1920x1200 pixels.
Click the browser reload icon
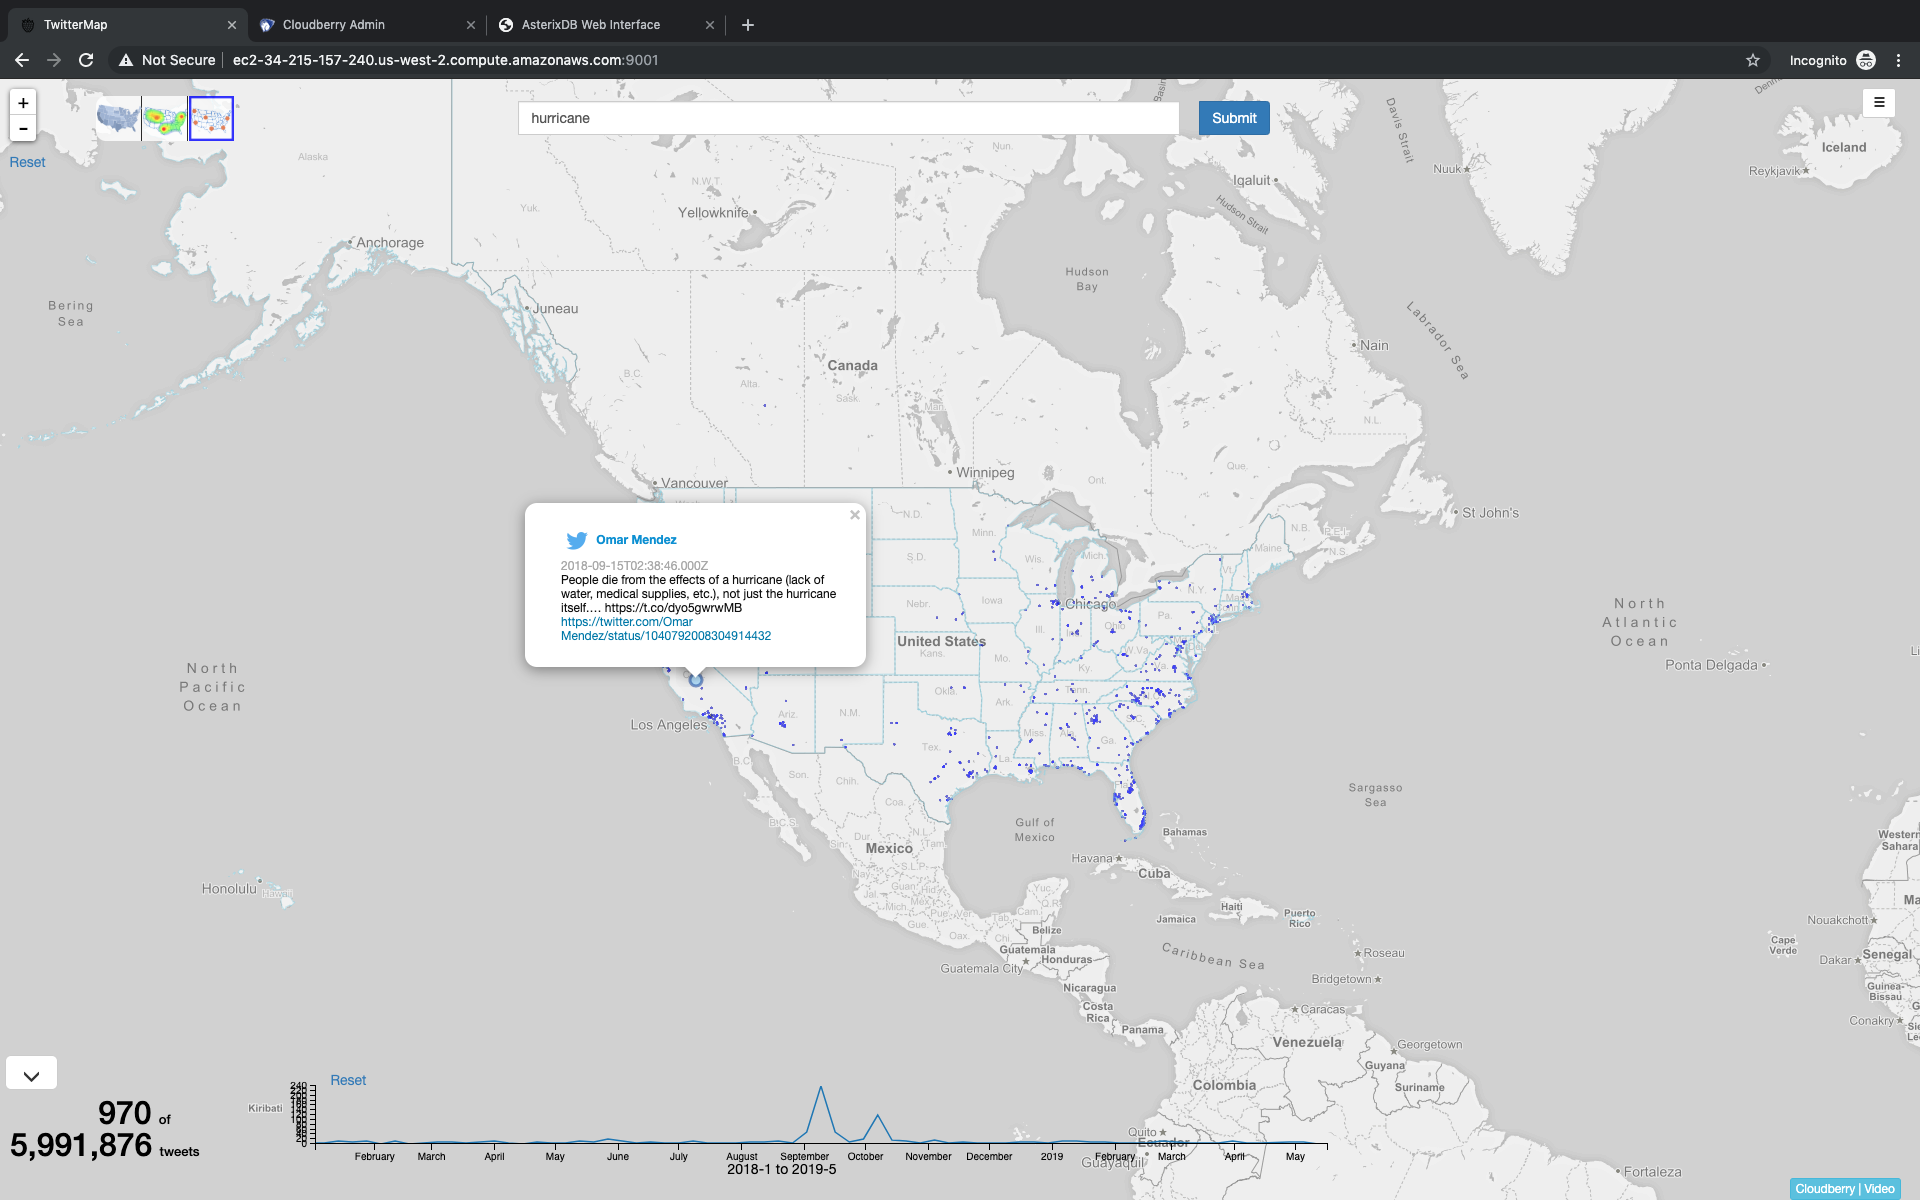[86, 60]
